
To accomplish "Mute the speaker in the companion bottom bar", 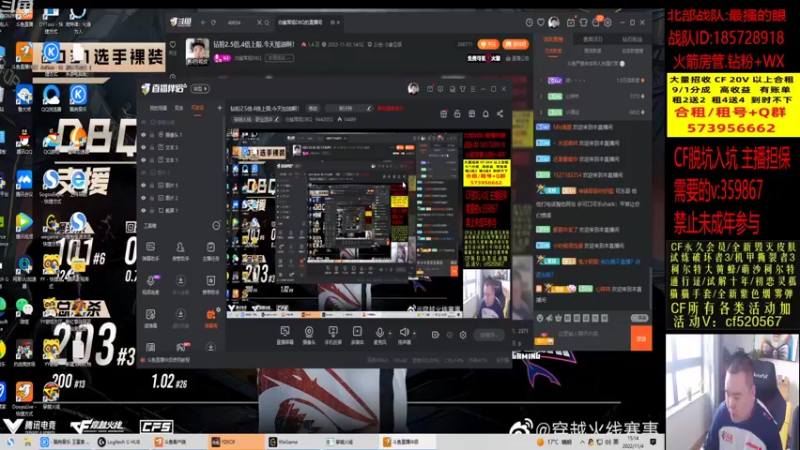I will 404,333.
